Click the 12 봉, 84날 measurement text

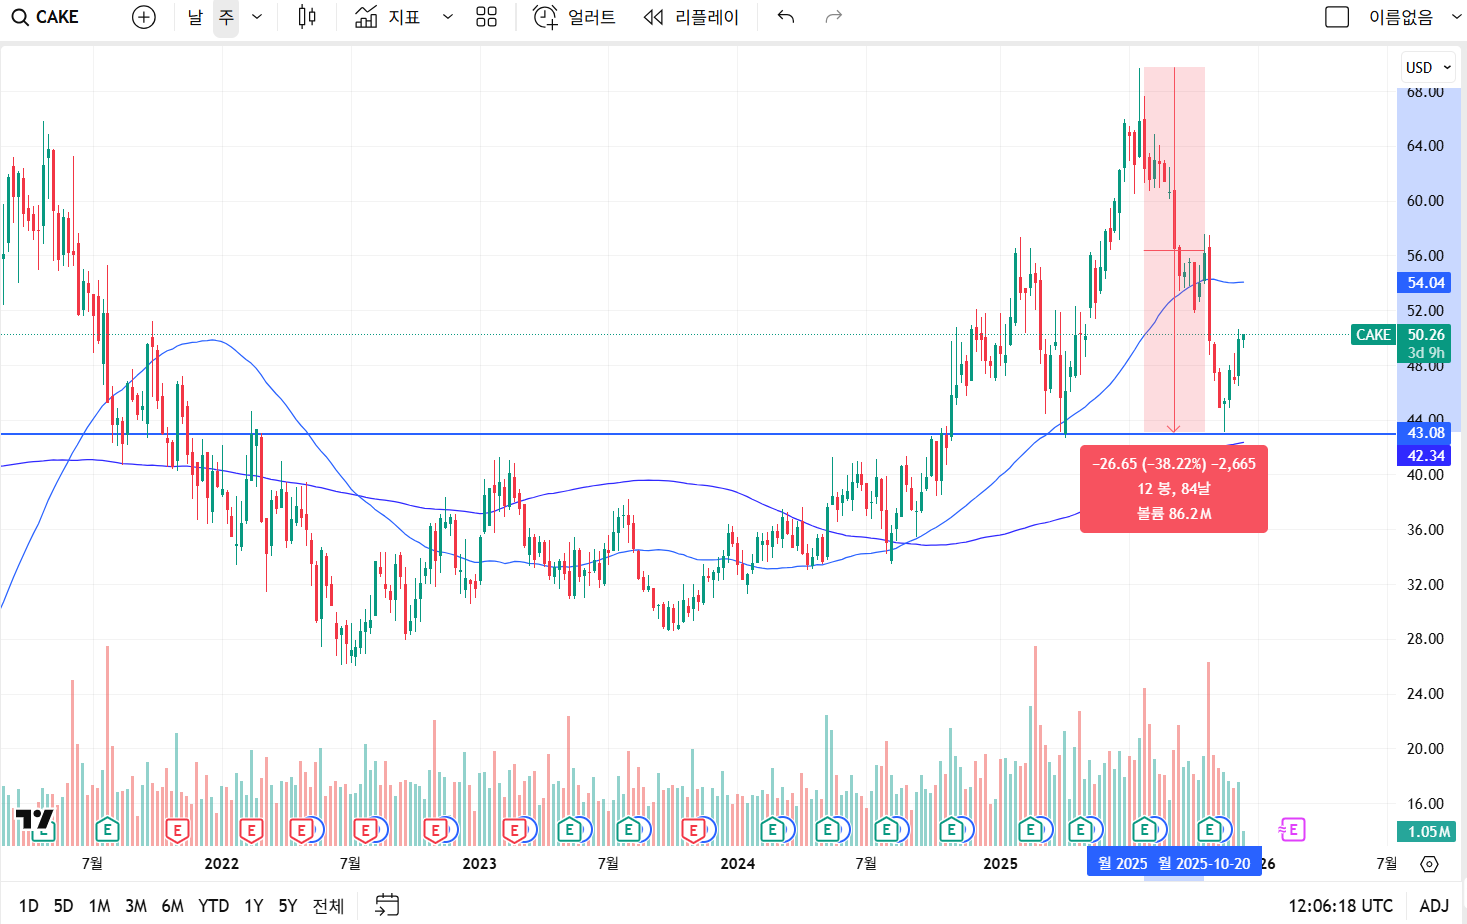(1174, 489)
